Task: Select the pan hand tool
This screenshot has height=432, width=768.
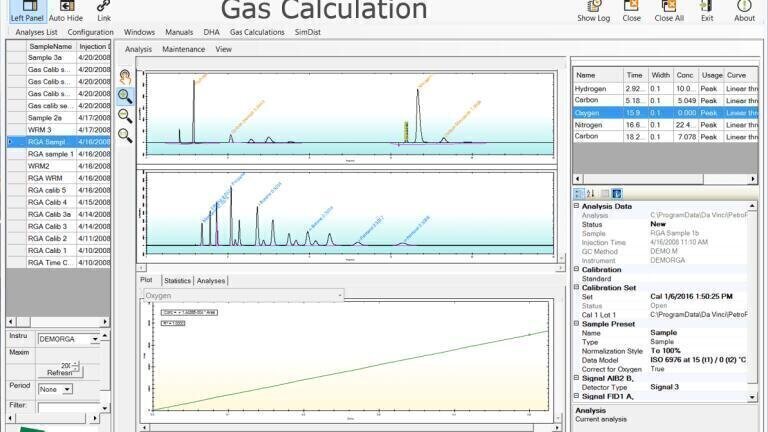Action: click(x=125, y=77)
